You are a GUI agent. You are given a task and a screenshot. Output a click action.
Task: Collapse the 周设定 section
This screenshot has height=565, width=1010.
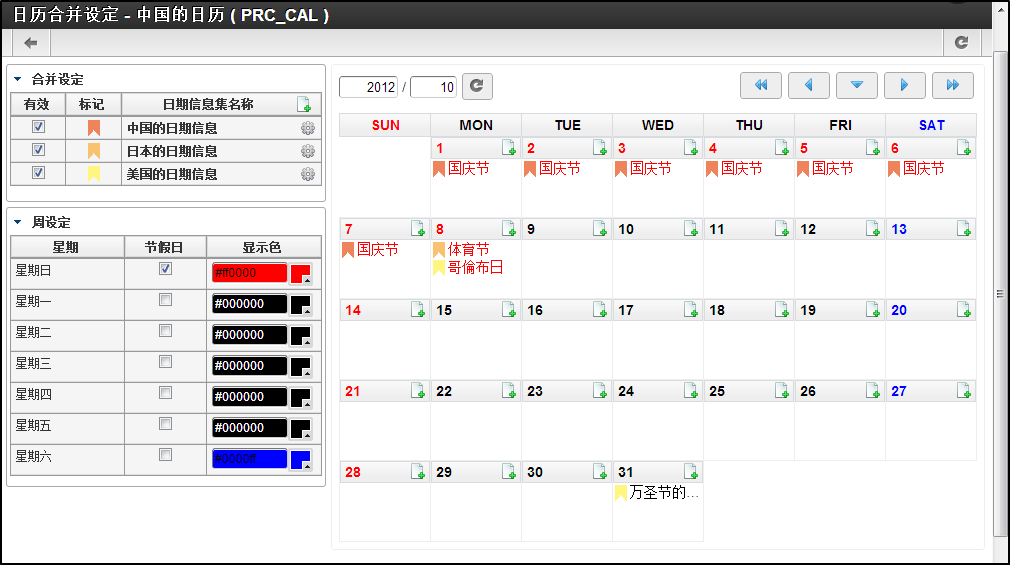pyautogui.click(x=17, y=222)
